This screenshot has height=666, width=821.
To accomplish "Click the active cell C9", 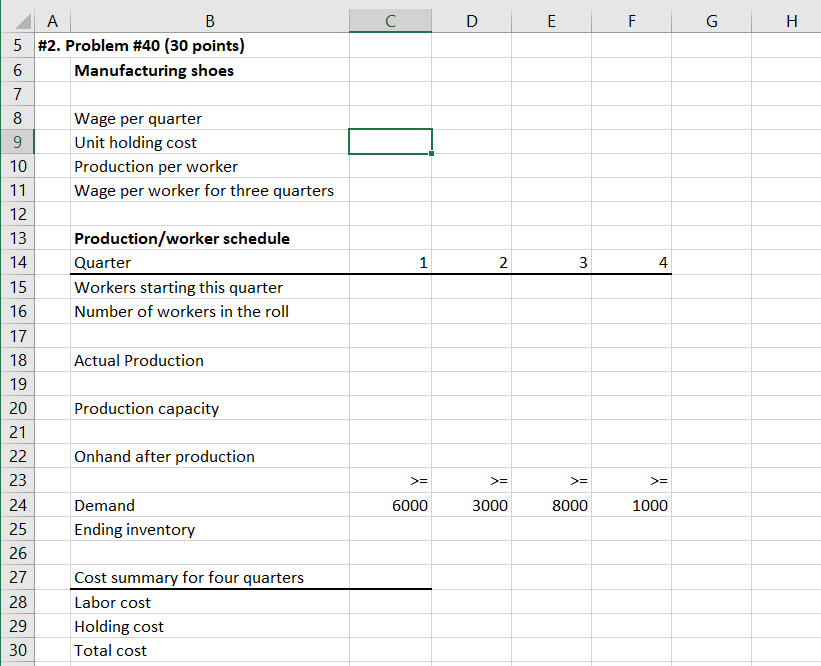I will click(x=391, y=142).
